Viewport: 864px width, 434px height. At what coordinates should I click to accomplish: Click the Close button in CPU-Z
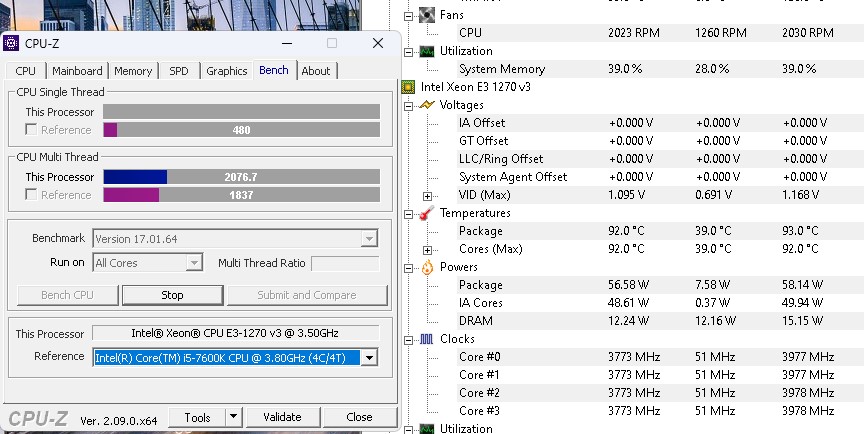click(359, 417)
